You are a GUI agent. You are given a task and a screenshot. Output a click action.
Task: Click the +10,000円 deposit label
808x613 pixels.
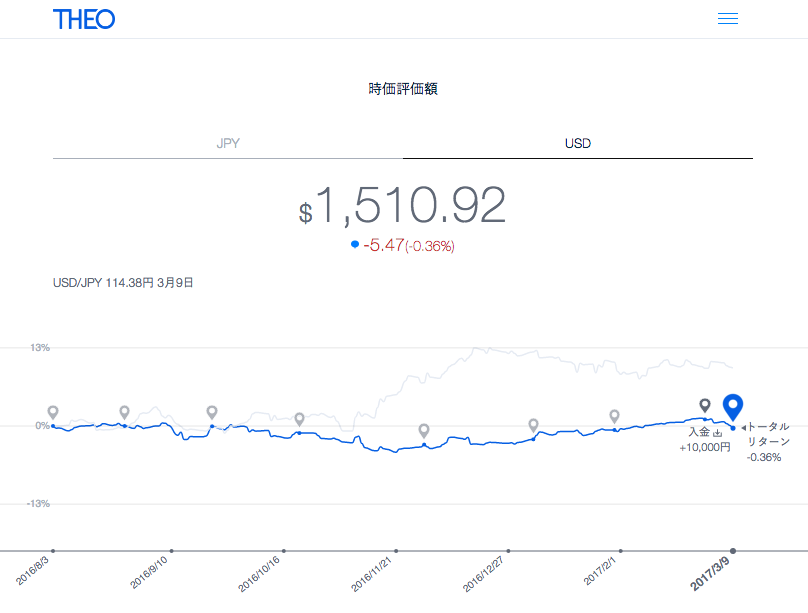(x=705, y=447)
